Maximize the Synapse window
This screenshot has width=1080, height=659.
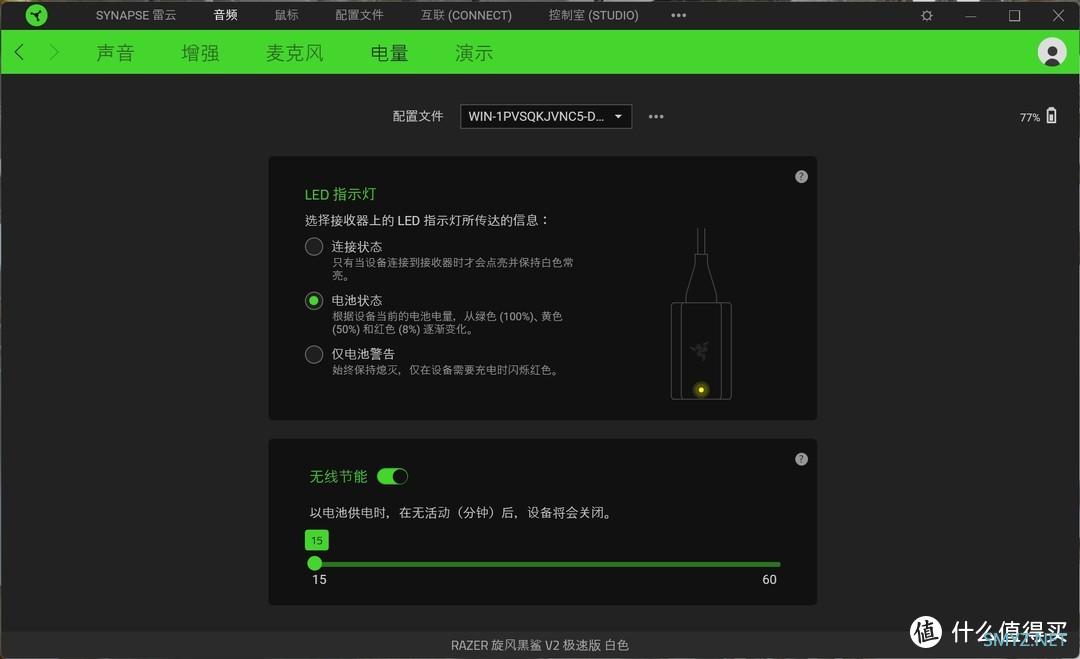(x=1015, y=15)
